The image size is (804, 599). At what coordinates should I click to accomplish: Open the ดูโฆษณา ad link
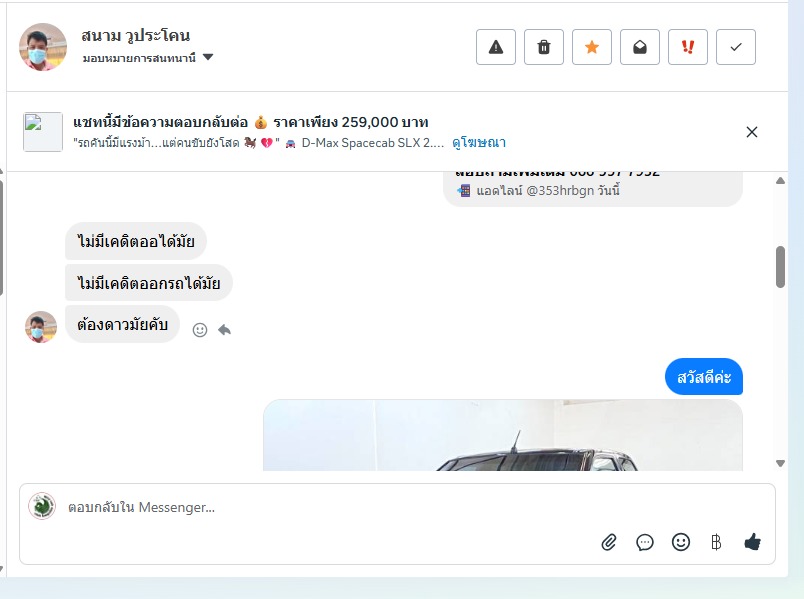tap(479, 143)
